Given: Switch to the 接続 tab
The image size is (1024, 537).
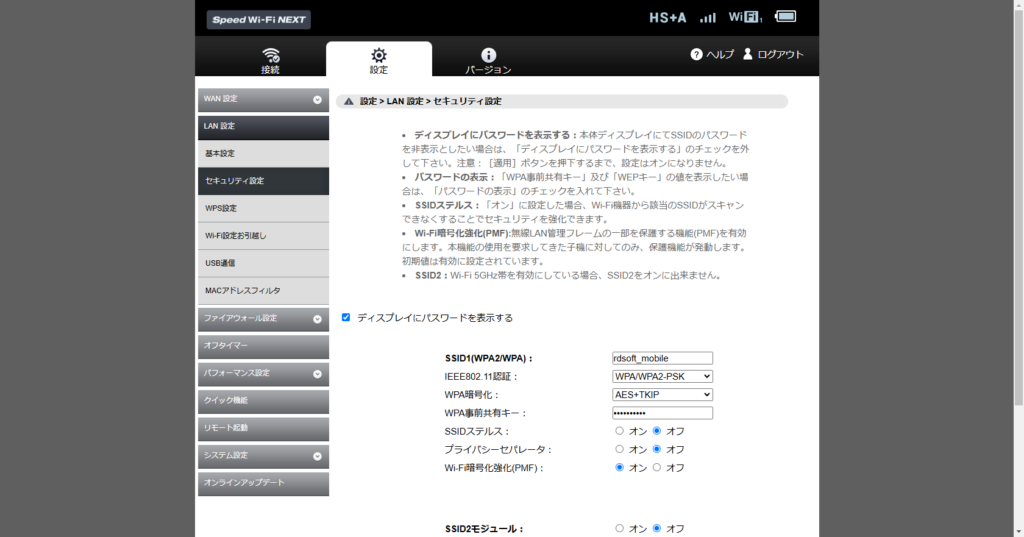Looking at the screenshot, I should click(270, 60).
